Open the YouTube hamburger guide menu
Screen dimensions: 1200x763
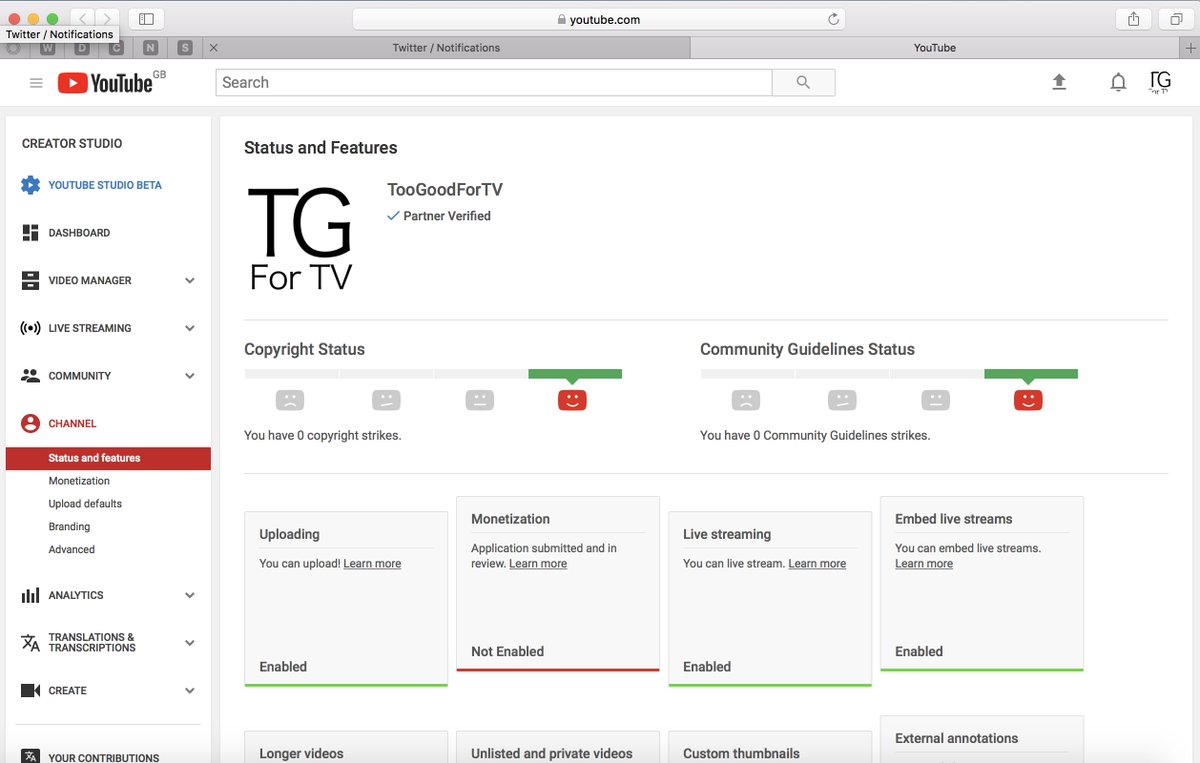36,83
